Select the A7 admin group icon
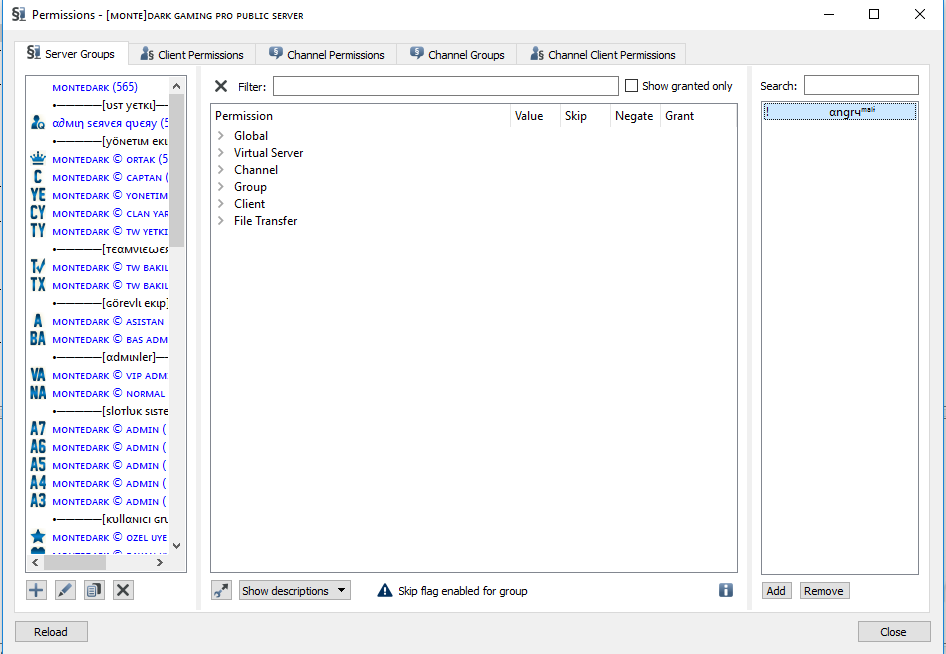 click(x=38, y=430)
